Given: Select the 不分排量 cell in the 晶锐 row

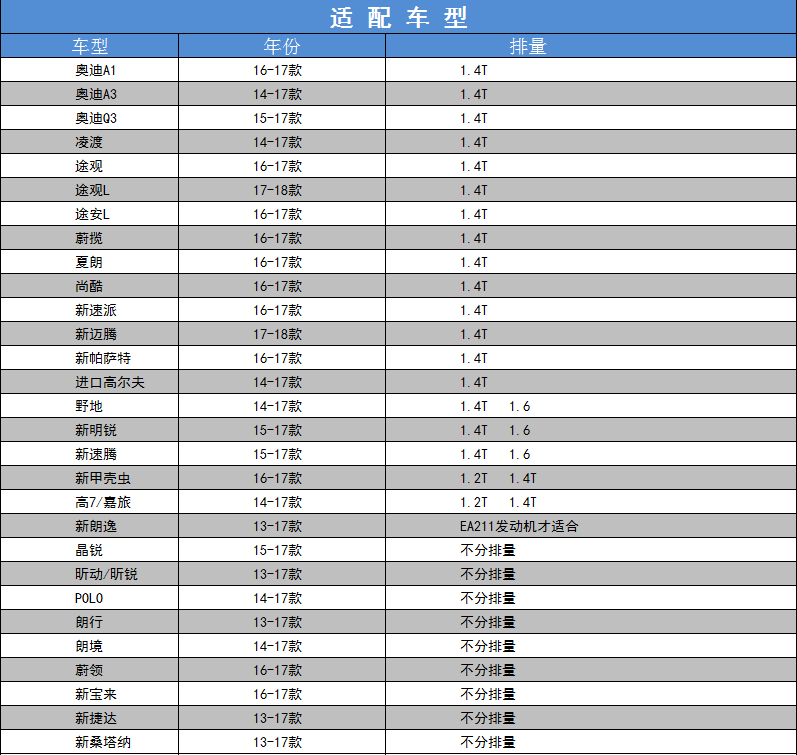Looking at the screenshot, I should click(x=591, y=550).
